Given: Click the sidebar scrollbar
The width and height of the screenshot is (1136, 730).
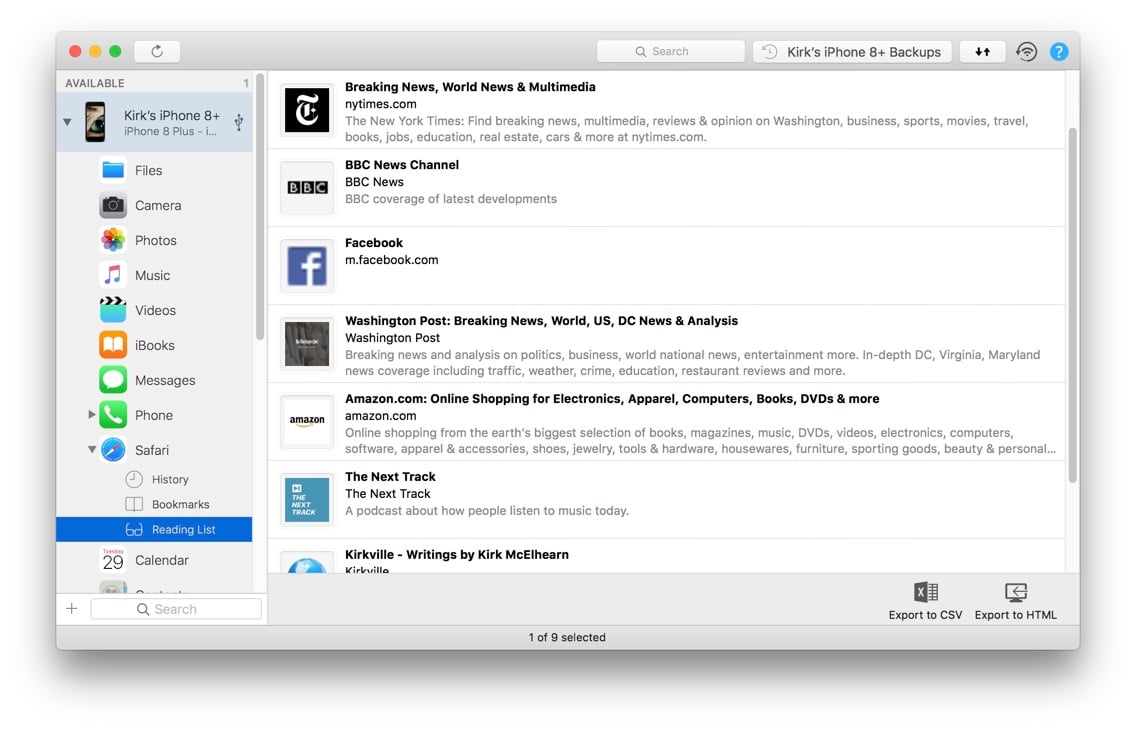Looking at the screenshot, I should point(260,206).
